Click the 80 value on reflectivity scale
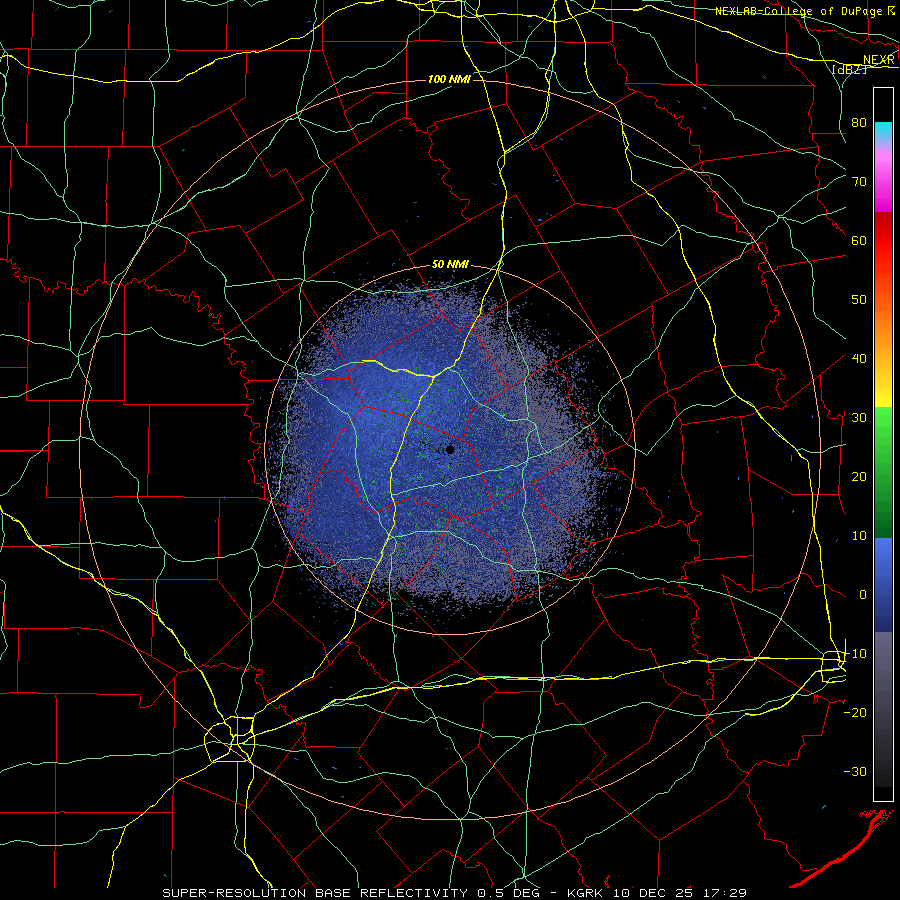 pos(859,123)
